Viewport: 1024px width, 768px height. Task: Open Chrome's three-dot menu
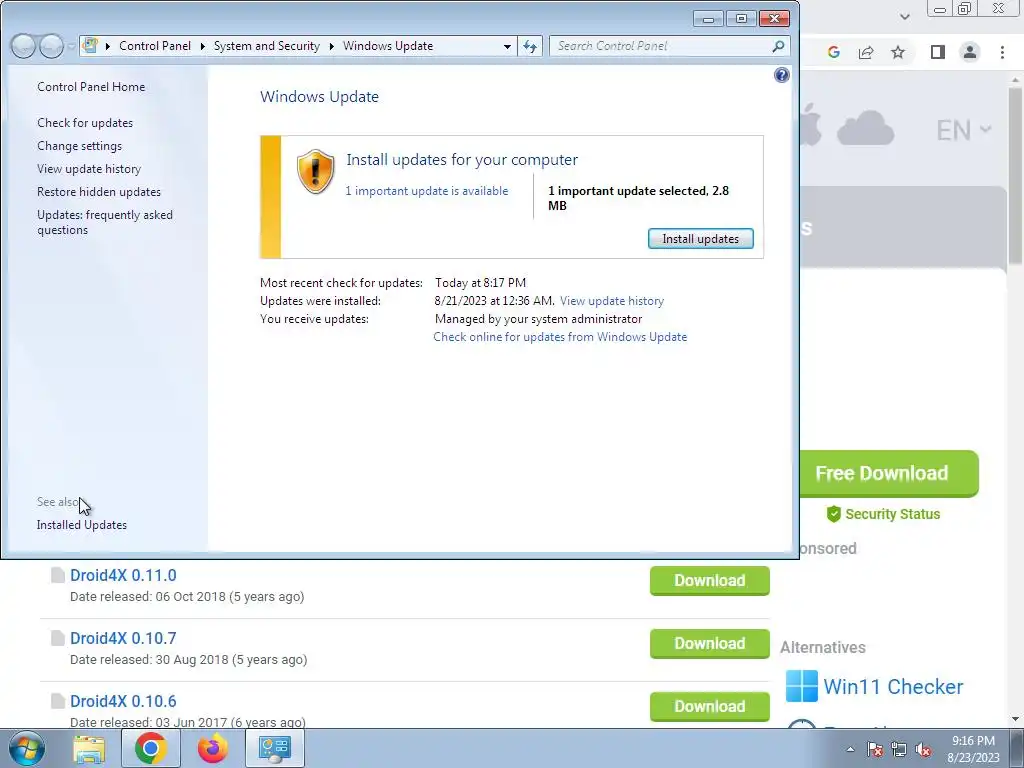pos(1002,52)
